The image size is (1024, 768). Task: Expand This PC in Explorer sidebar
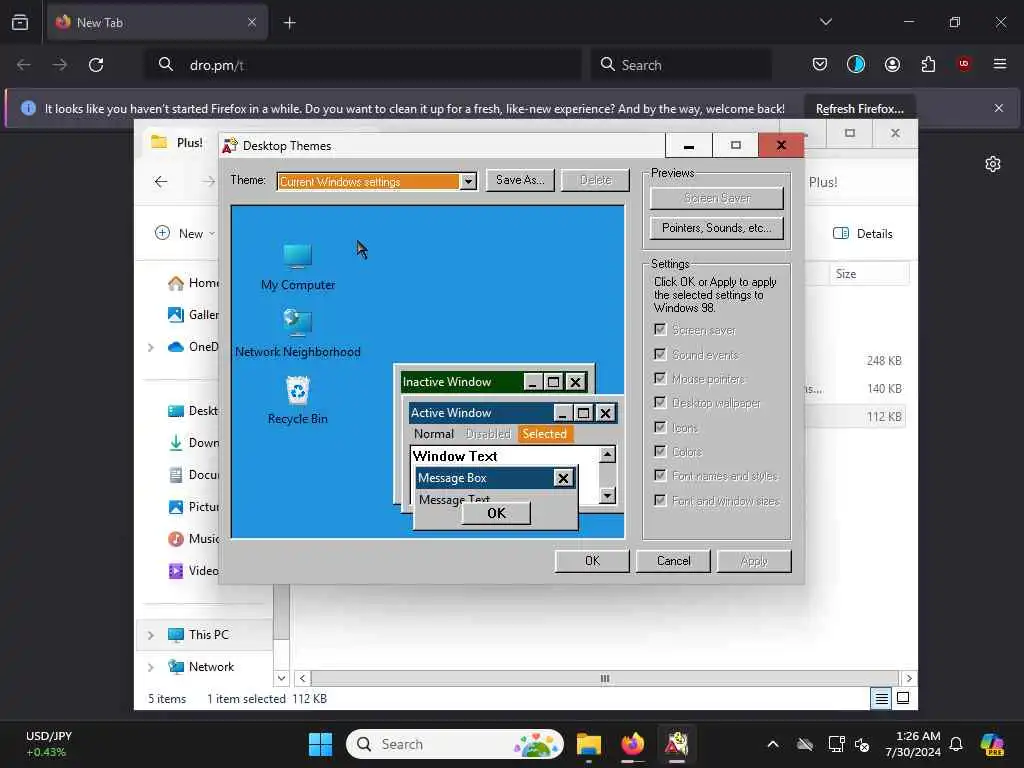coord(151,635)
